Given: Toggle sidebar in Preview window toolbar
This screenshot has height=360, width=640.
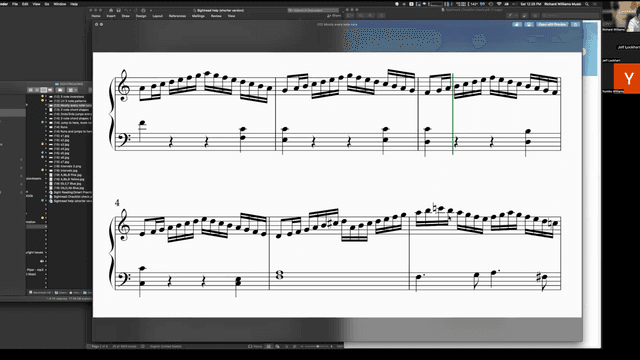Looking at the screenshot, I should coord(349,16).
